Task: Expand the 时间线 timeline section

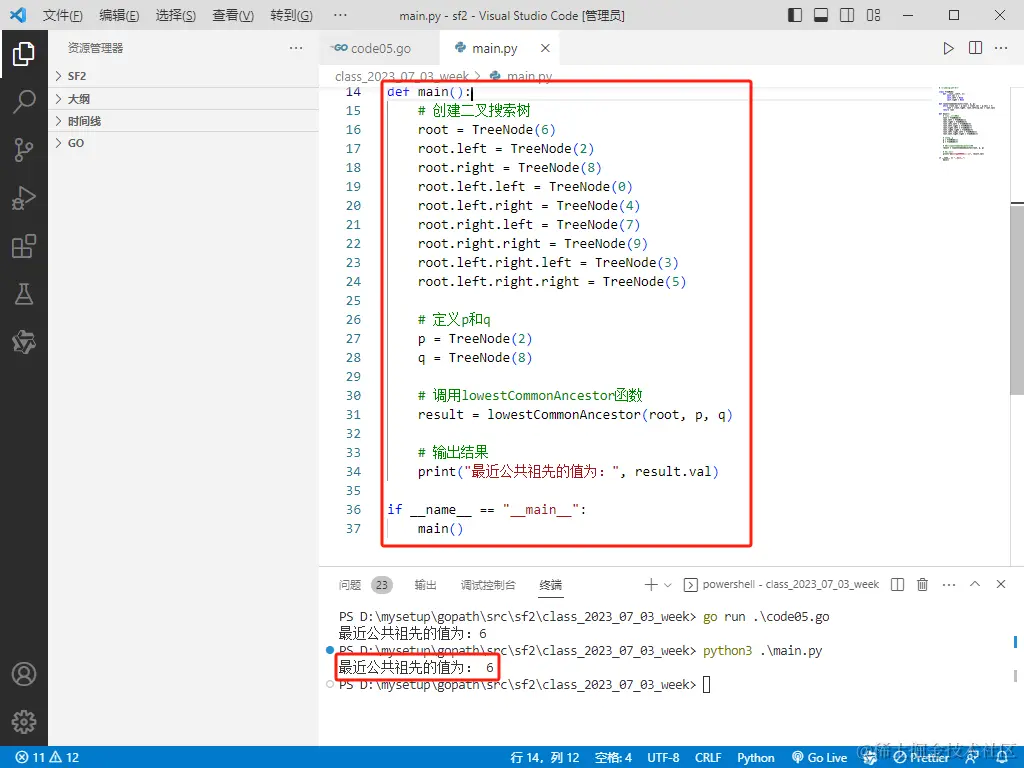Action: (184, 121)
